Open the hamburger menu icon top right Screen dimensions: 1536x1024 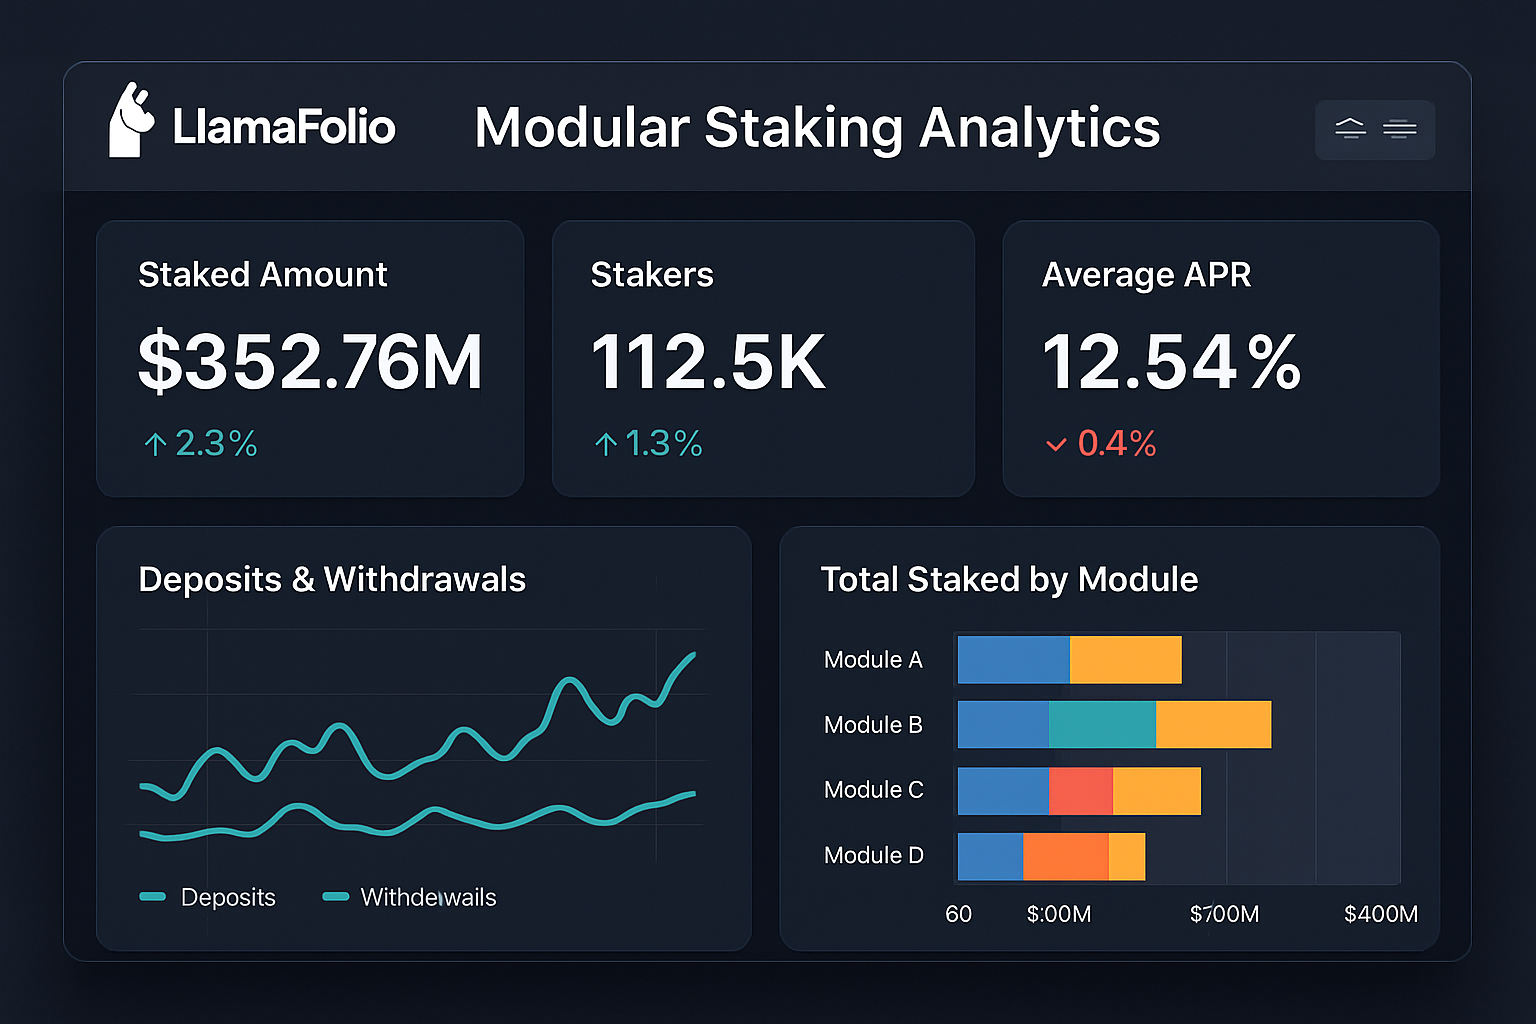pos(1400,129)
